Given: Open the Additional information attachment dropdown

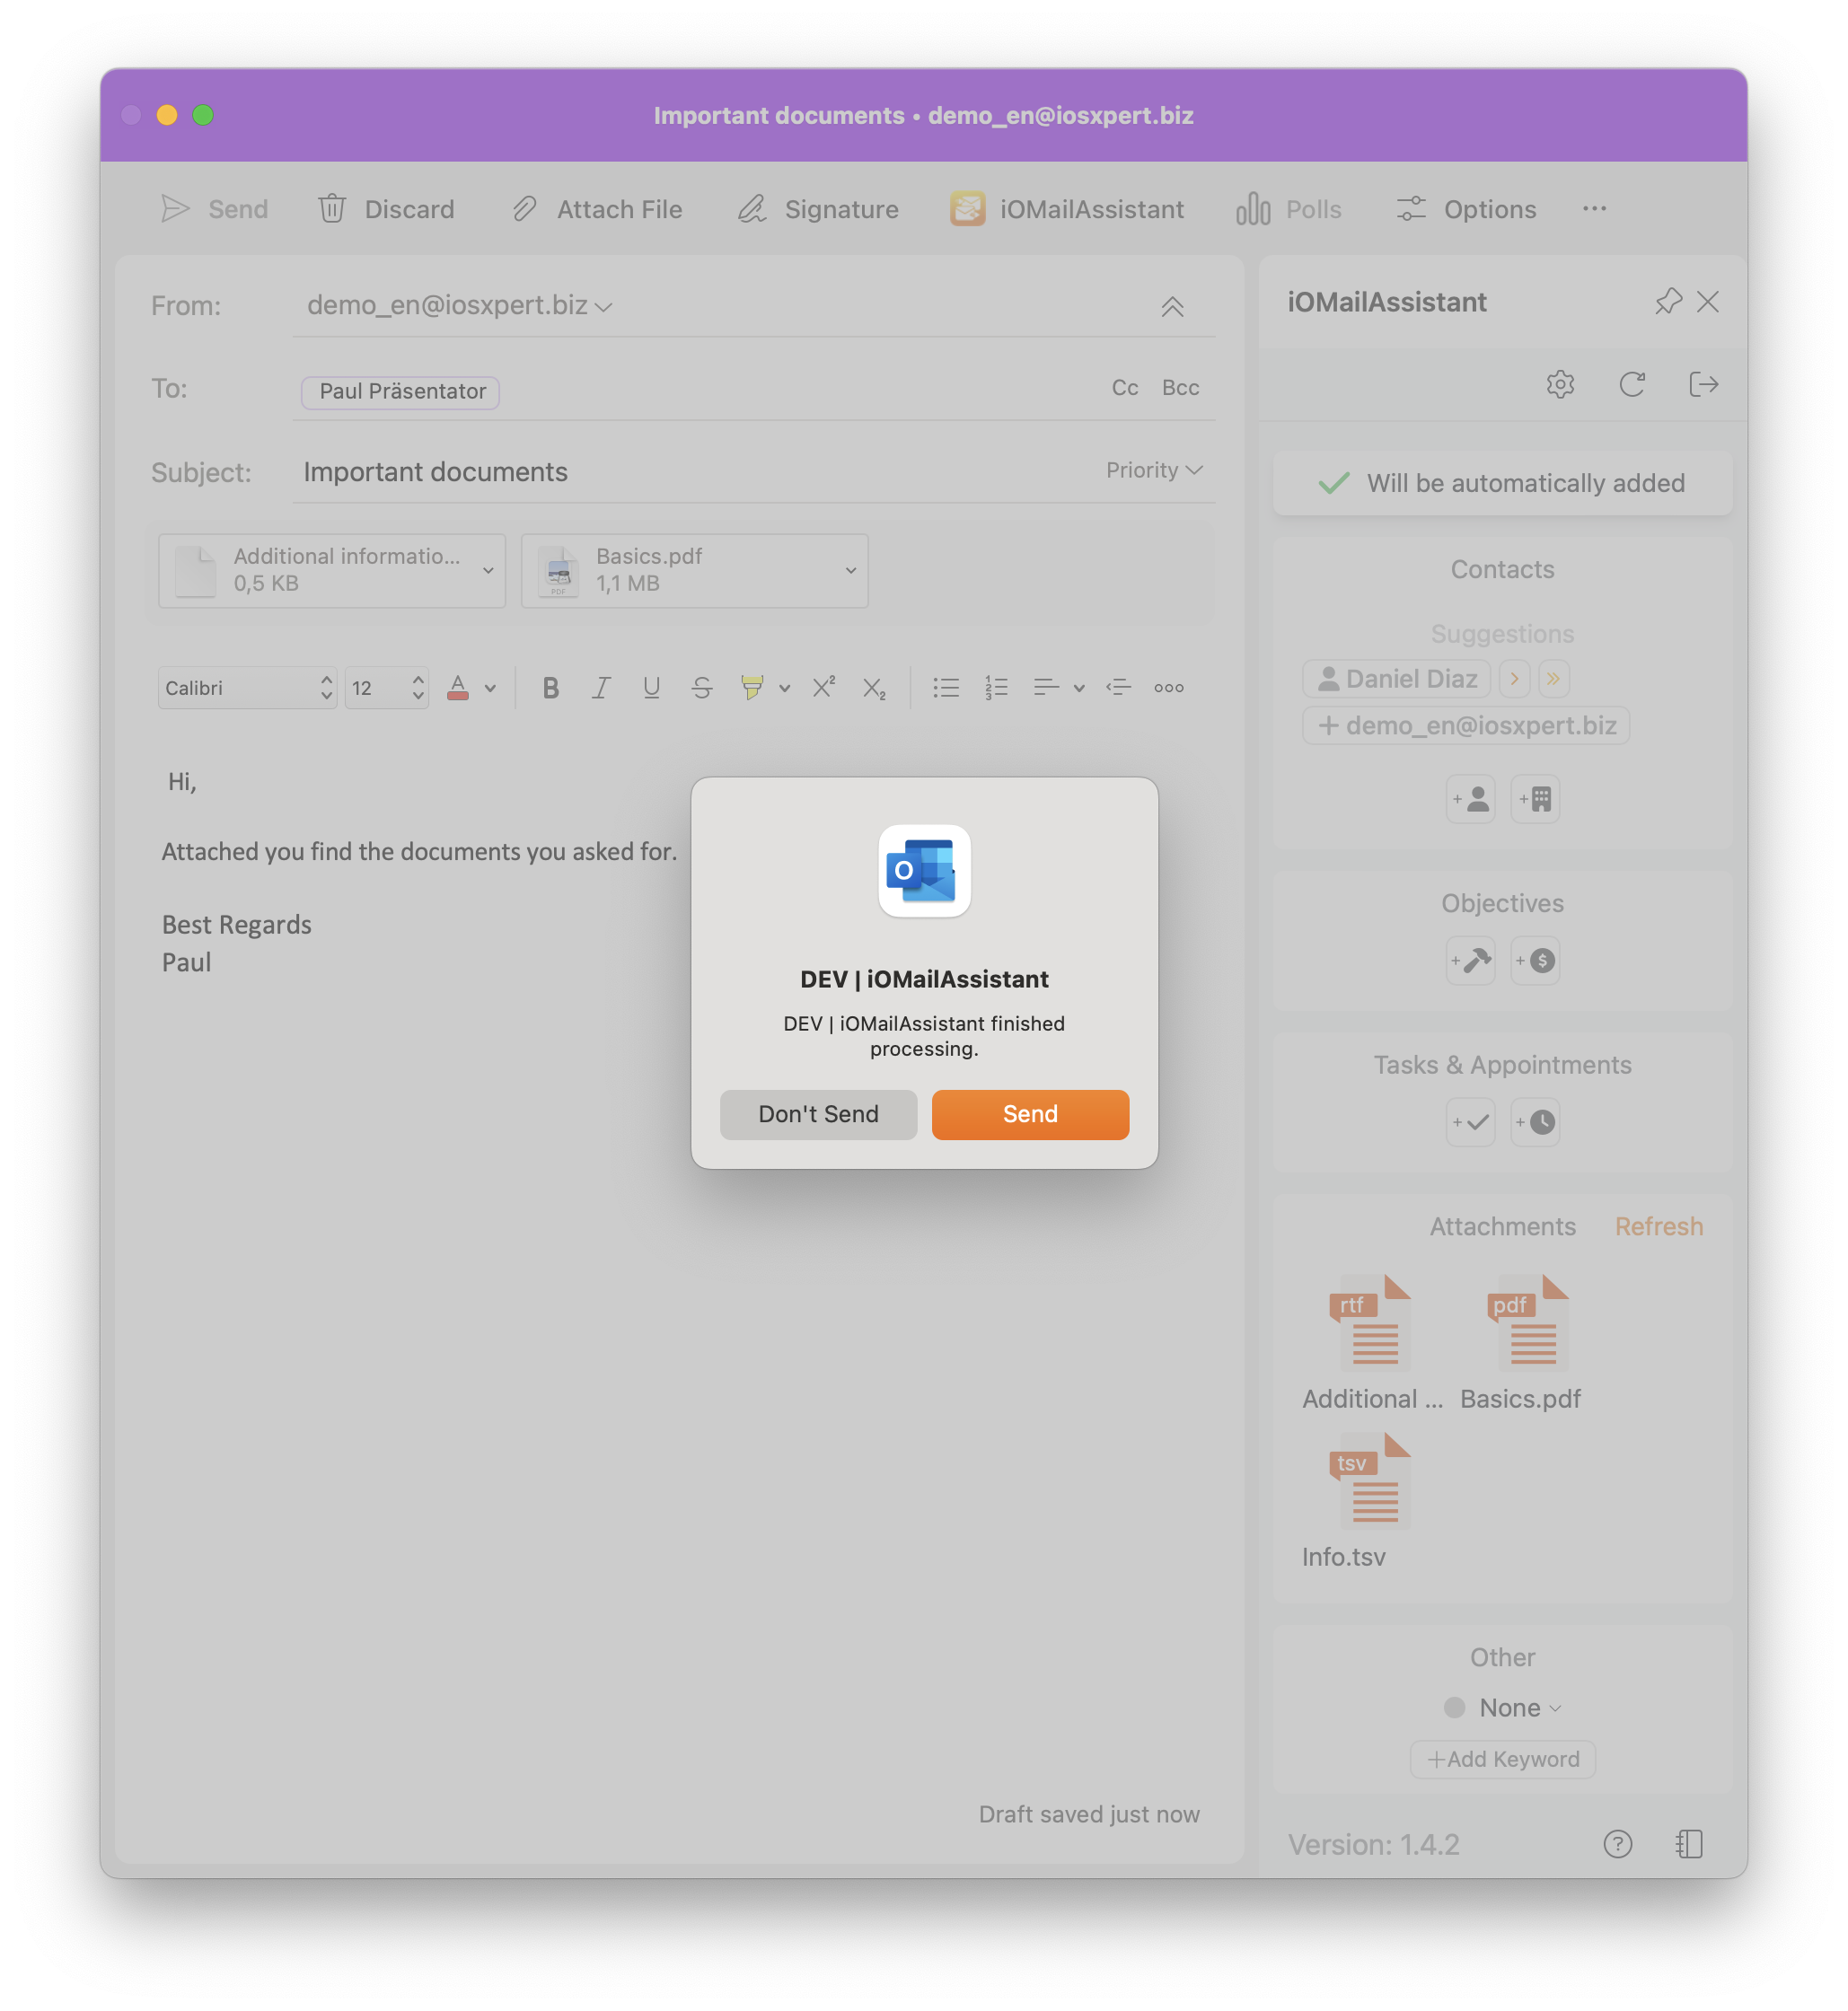Looking at the screenshot, I should tap(489, 570).
